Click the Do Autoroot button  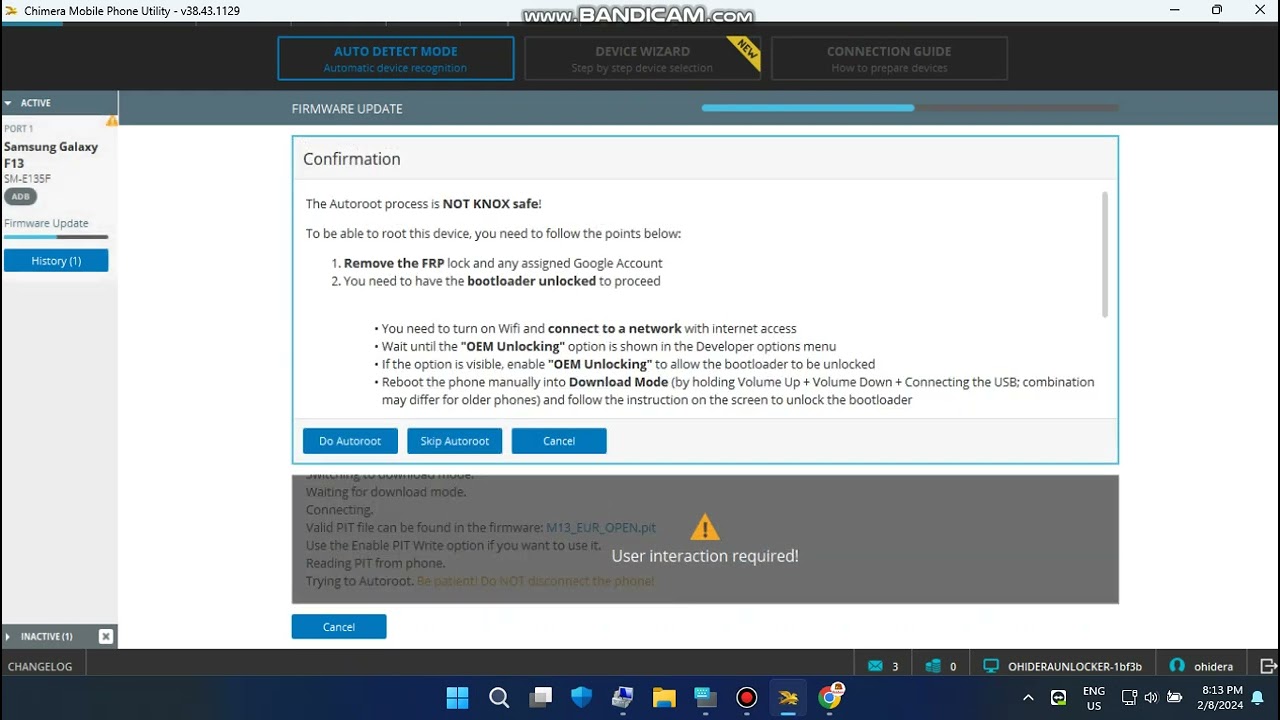pyautogui.click(x=350, y=441)
